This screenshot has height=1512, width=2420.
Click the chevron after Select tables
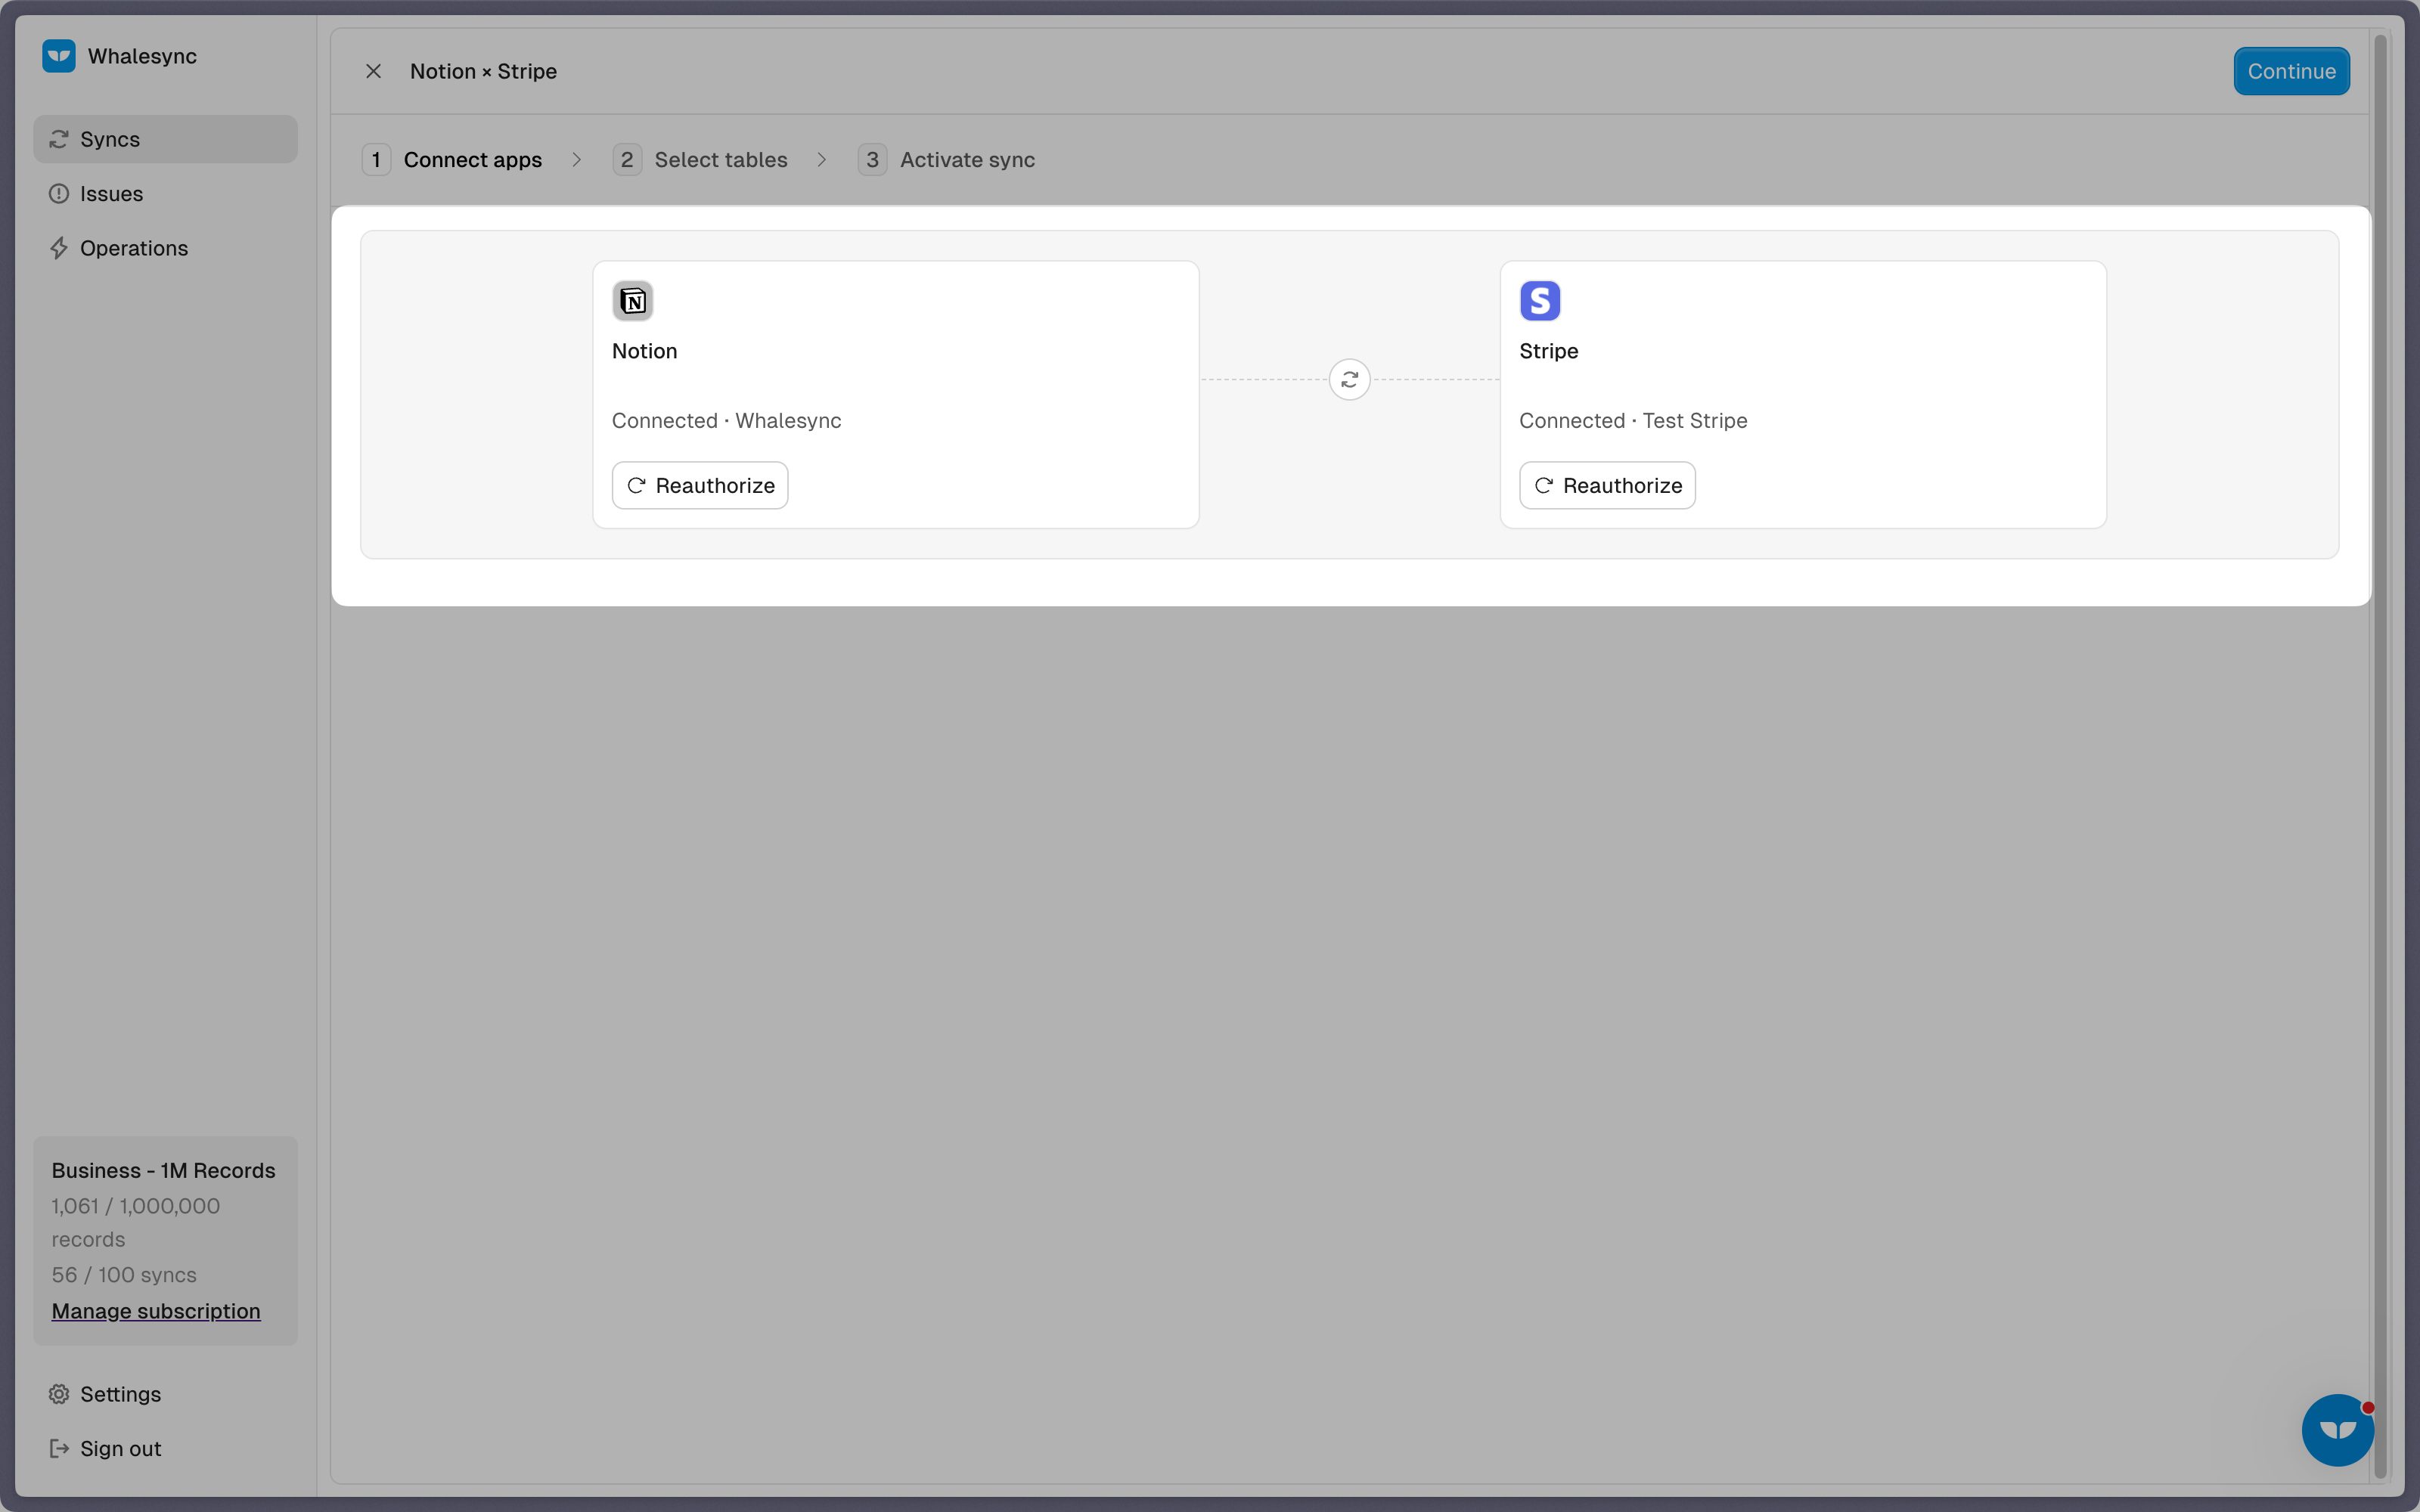(822, 160)
